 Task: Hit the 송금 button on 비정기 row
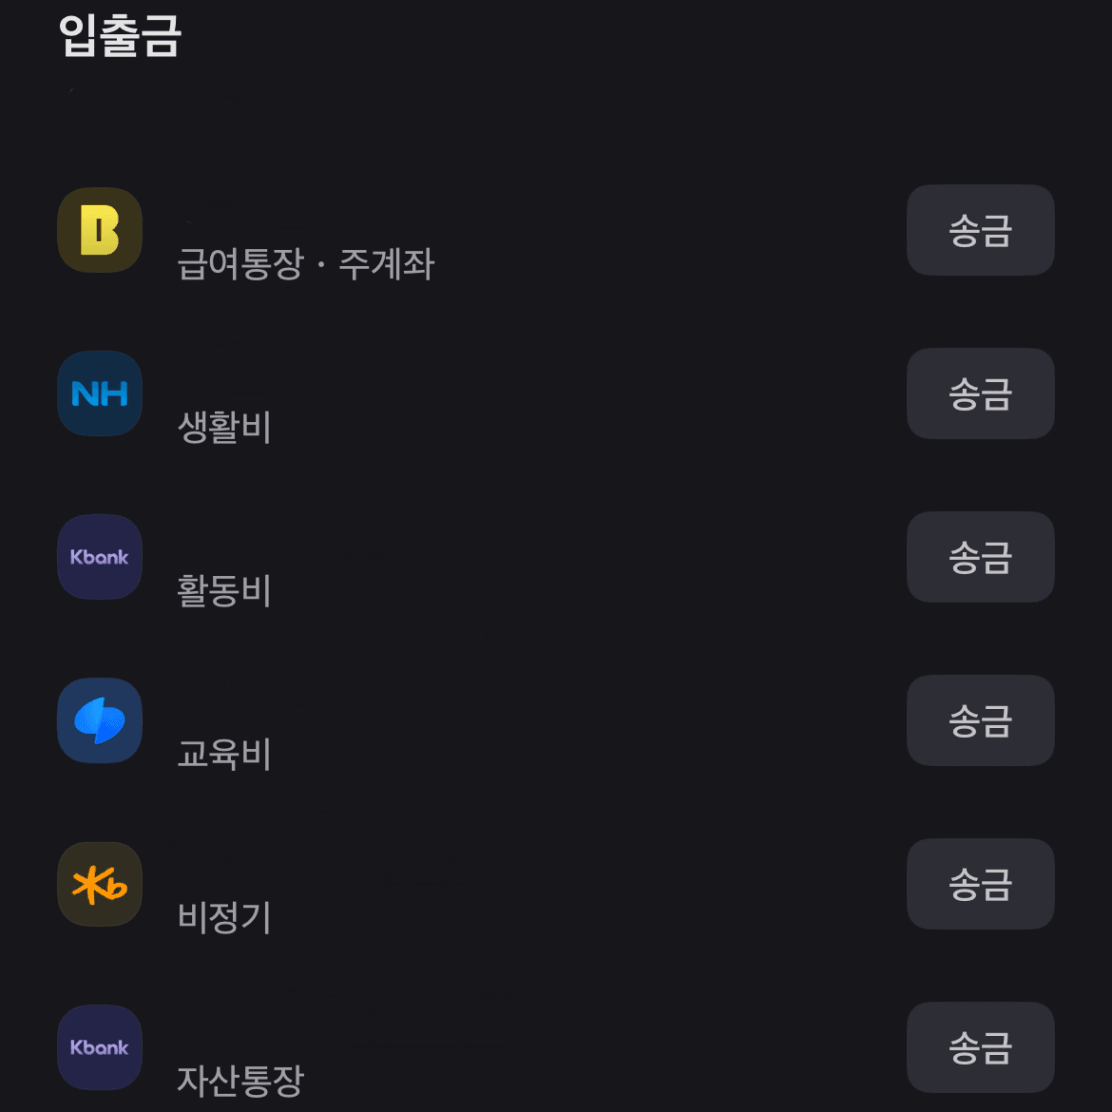tap(980, 884)
